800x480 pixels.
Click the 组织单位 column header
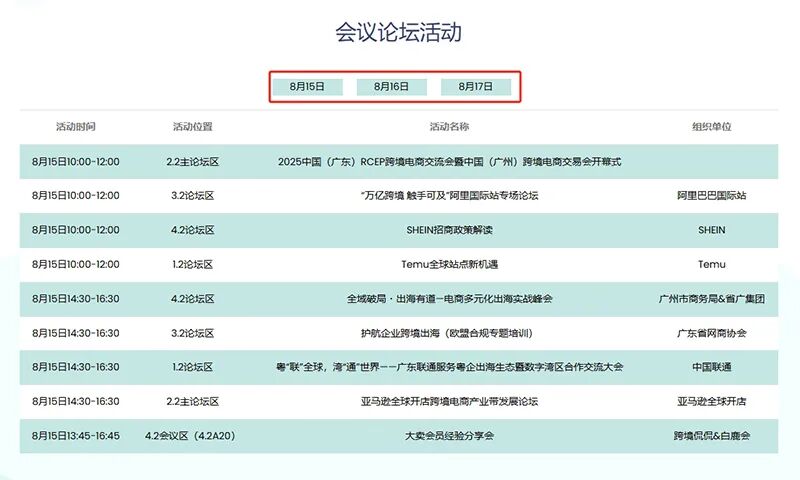point(712,127)
